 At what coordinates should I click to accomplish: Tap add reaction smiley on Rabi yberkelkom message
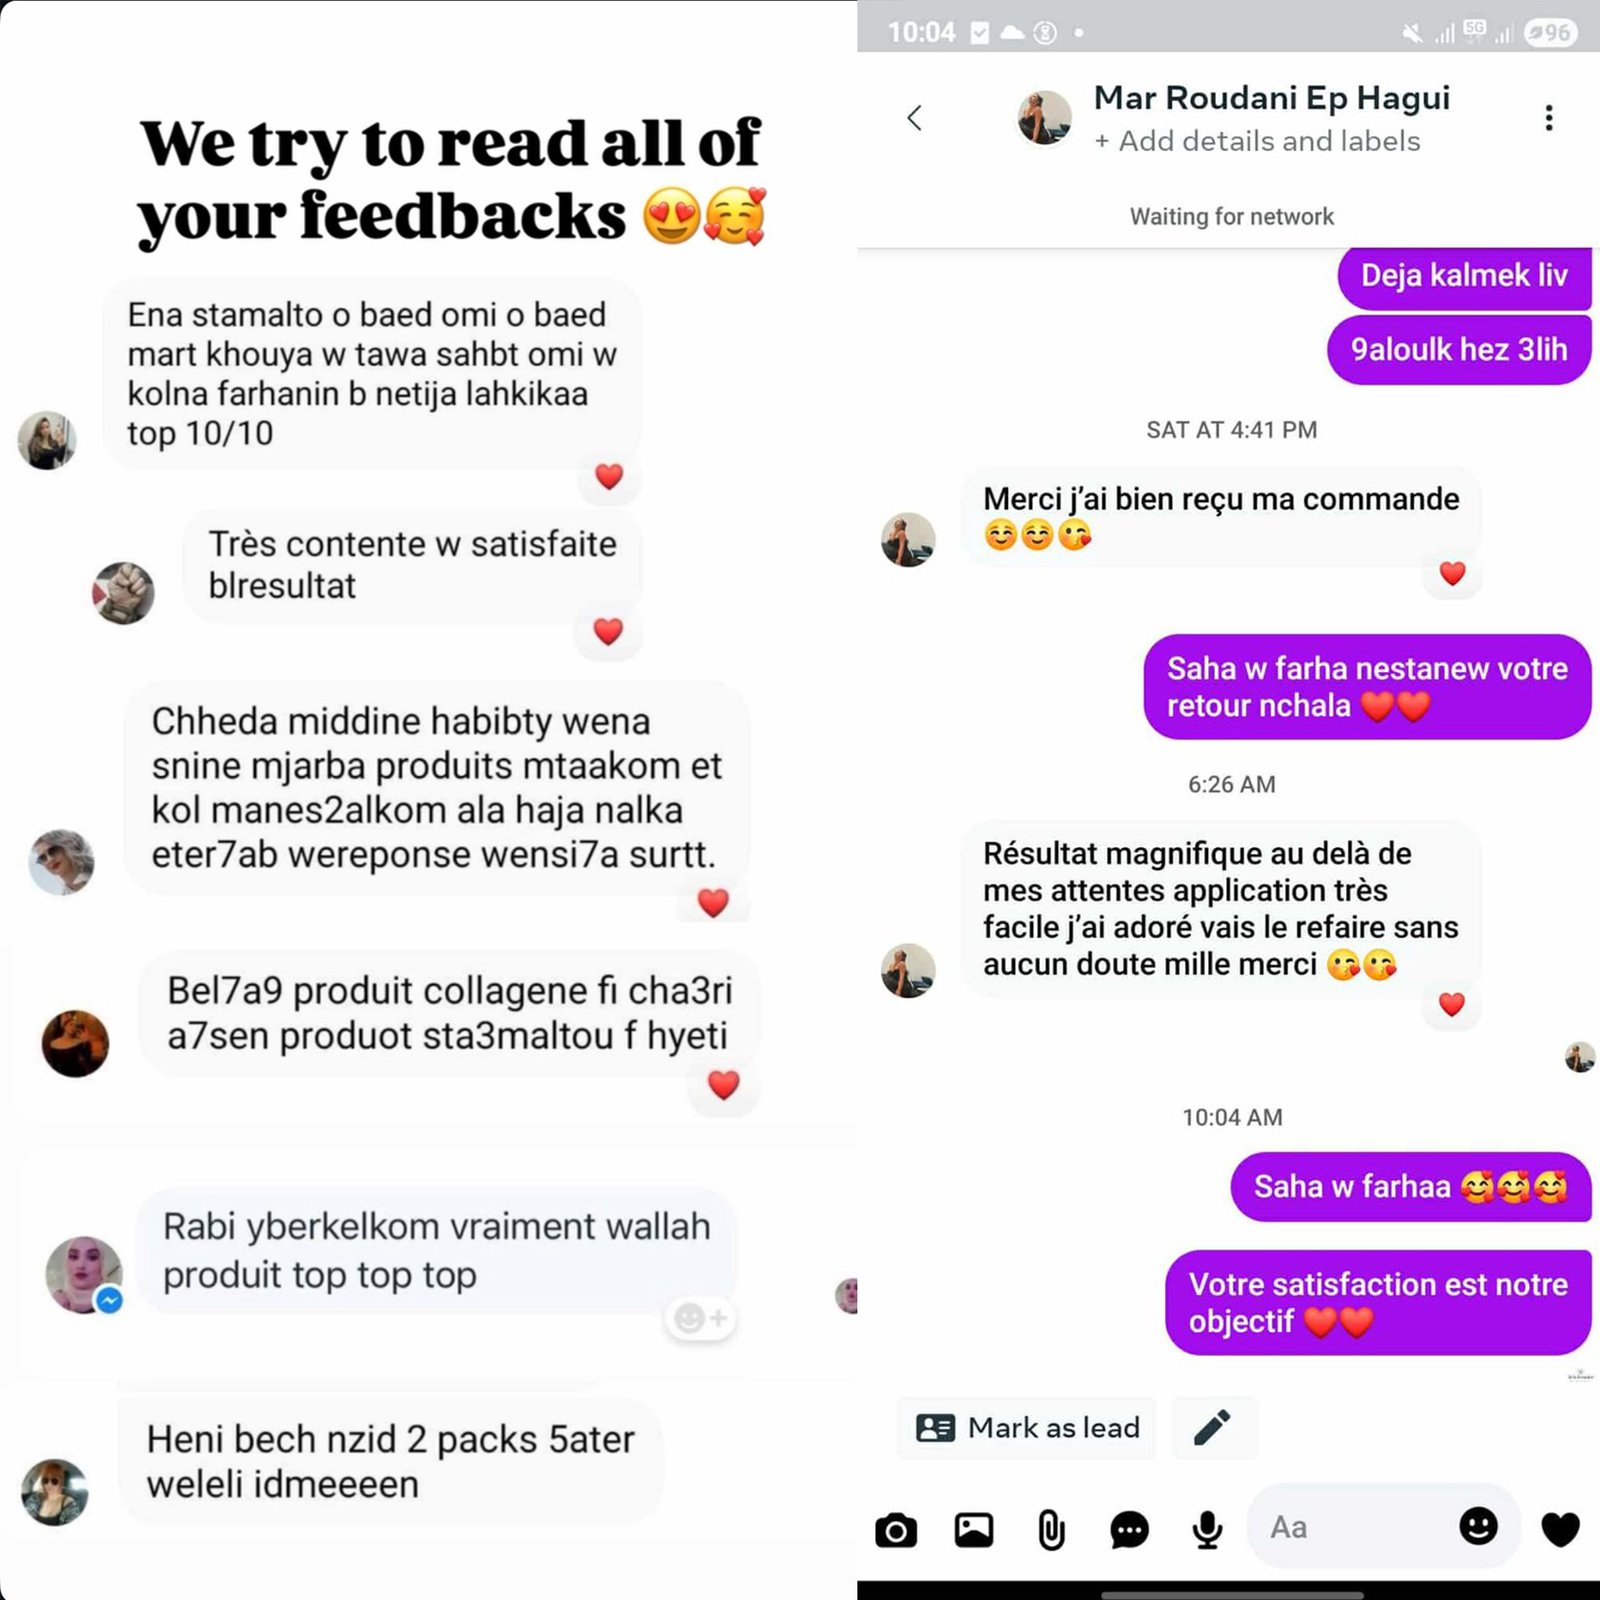(701, 1319)
